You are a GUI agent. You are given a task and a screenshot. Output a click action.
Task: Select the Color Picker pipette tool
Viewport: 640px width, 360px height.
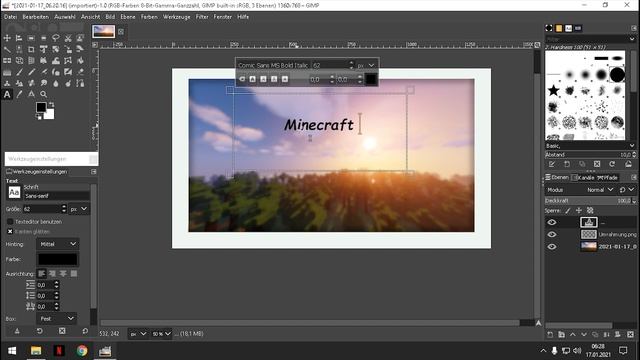(x=19, y=95)
